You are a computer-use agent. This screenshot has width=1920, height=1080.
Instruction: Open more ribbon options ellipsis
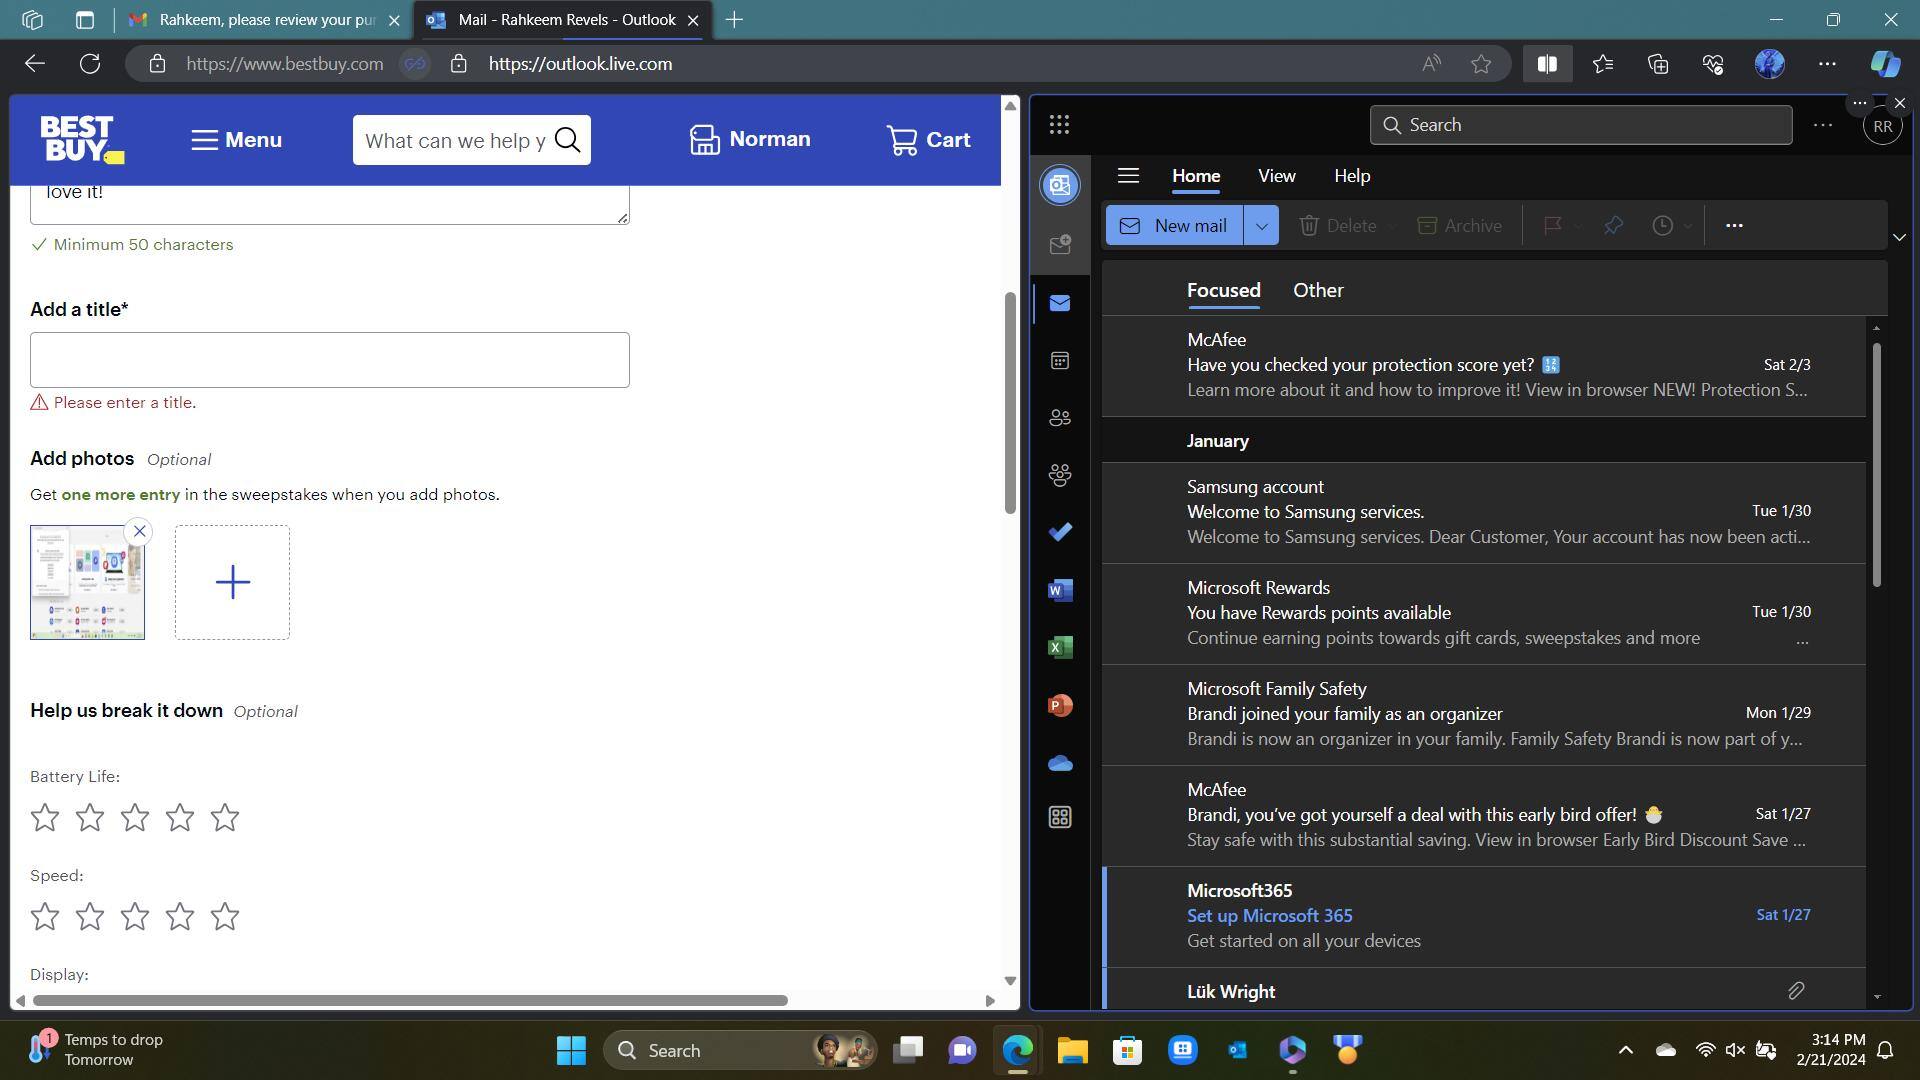[x=1734, y=226]
